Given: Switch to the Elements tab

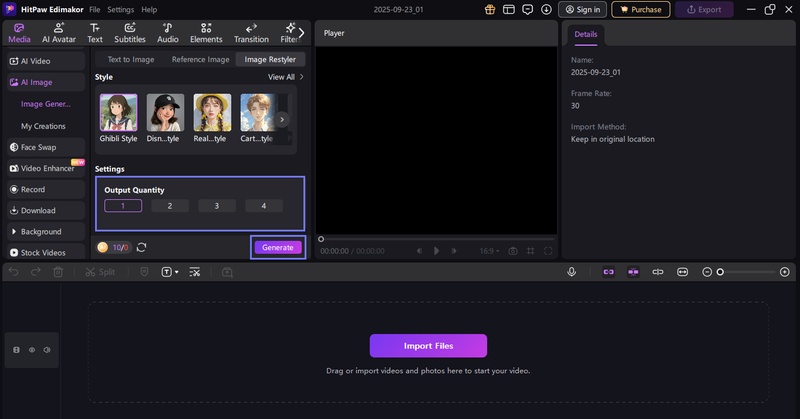Looking at the screenshot, I should (206, 33).
